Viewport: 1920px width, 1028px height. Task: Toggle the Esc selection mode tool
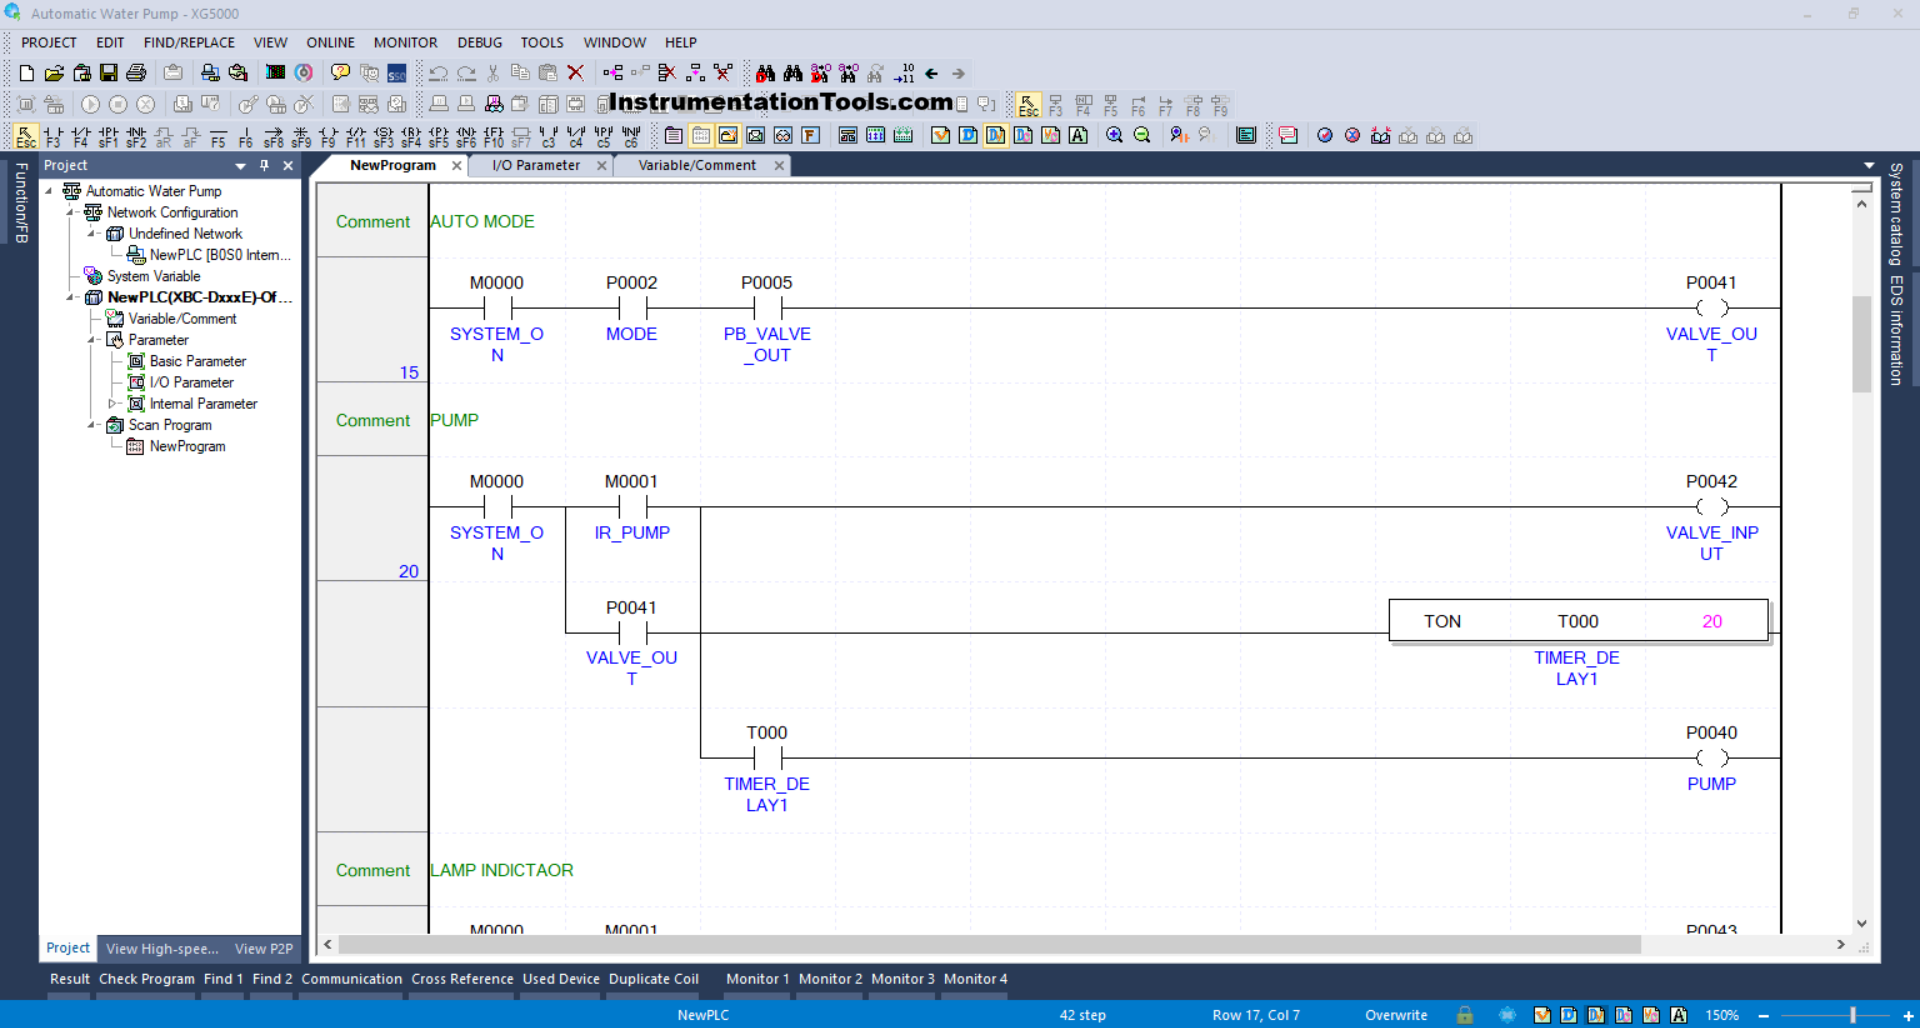(x=26, y=136)
